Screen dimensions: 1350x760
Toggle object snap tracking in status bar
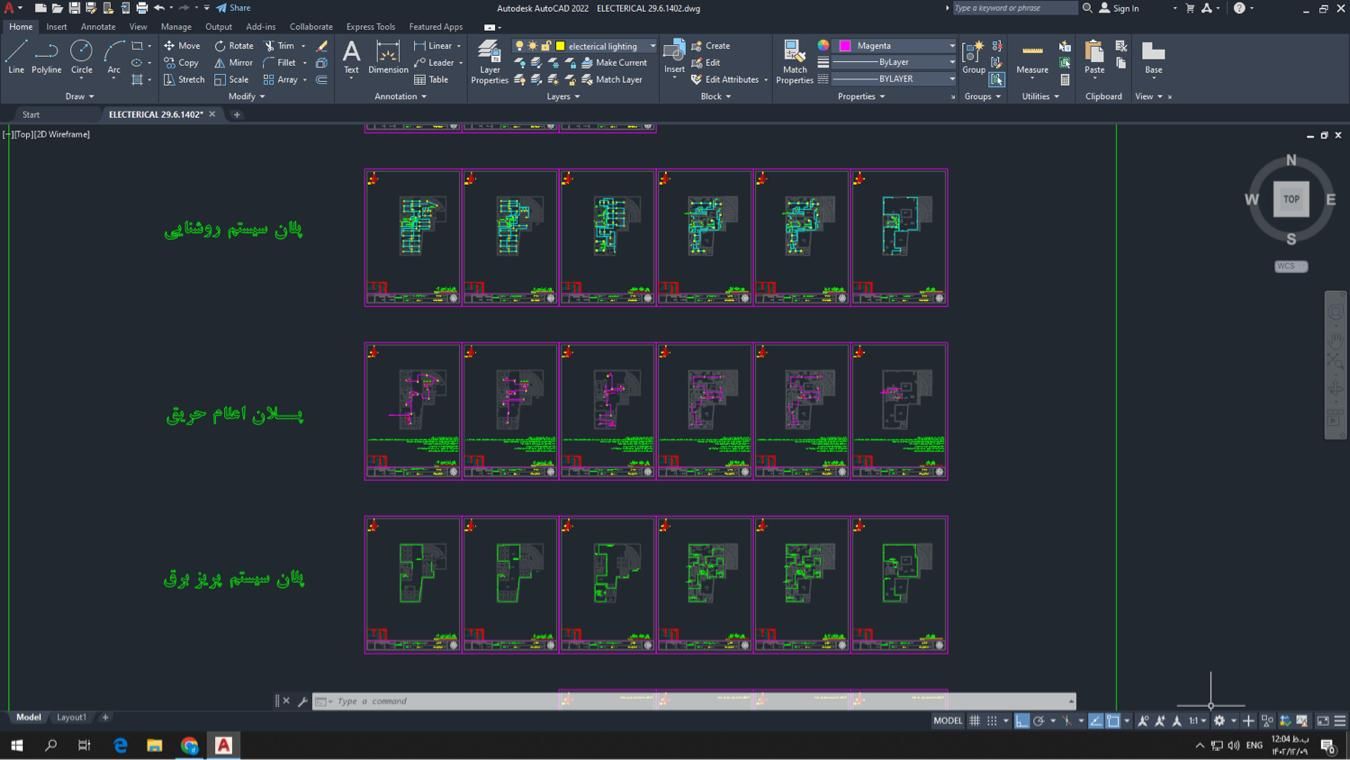1096,721
